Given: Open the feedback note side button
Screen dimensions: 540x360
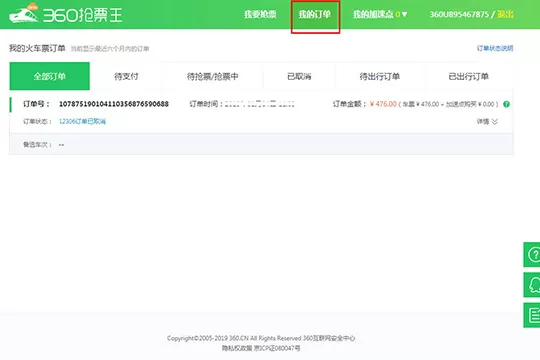Looking at the screenshot, I should (532, 315).
